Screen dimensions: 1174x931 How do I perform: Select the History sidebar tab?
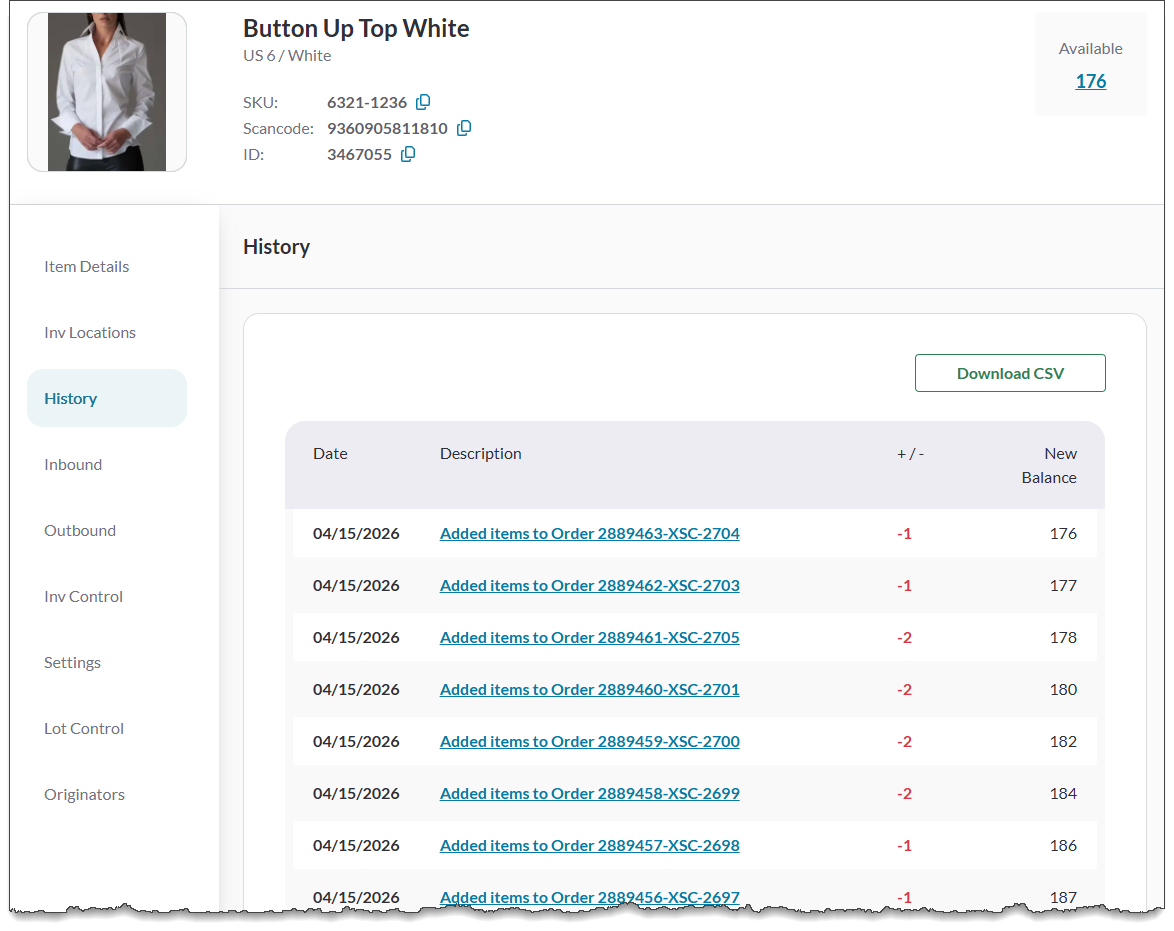coord(71,398)
